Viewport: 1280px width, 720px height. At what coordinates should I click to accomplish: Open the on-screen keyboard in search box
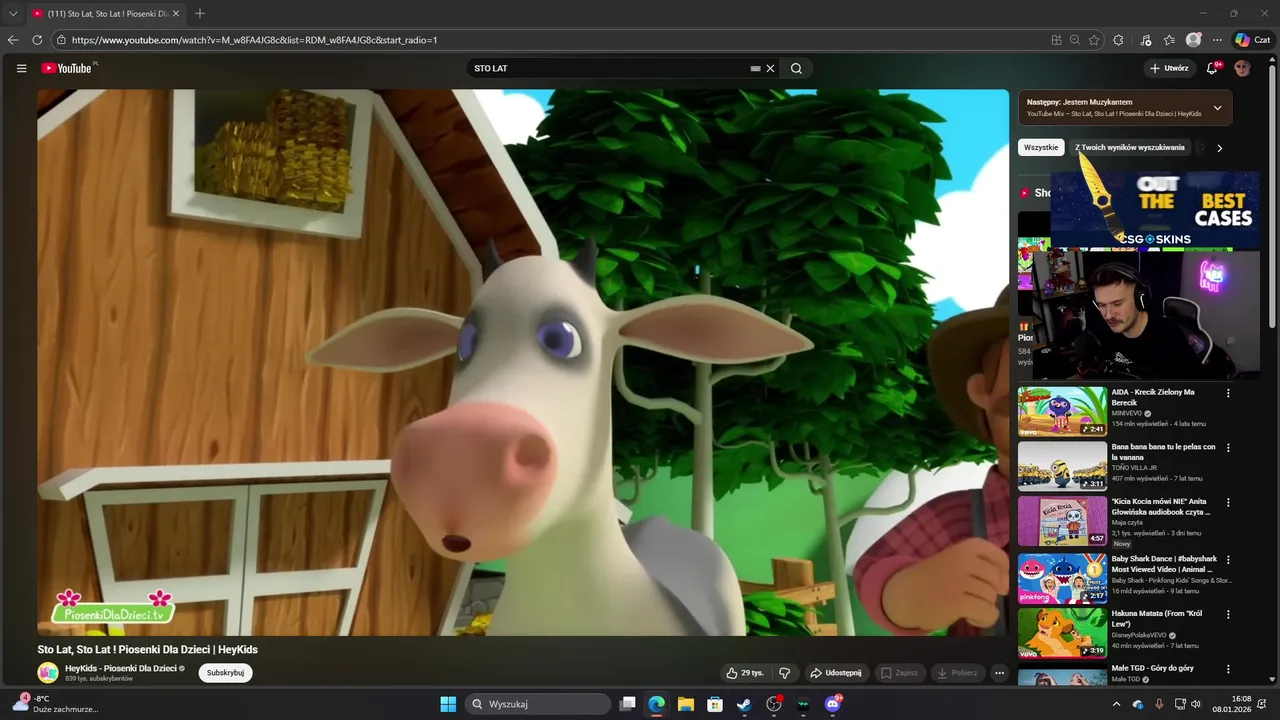click(755, 68)
